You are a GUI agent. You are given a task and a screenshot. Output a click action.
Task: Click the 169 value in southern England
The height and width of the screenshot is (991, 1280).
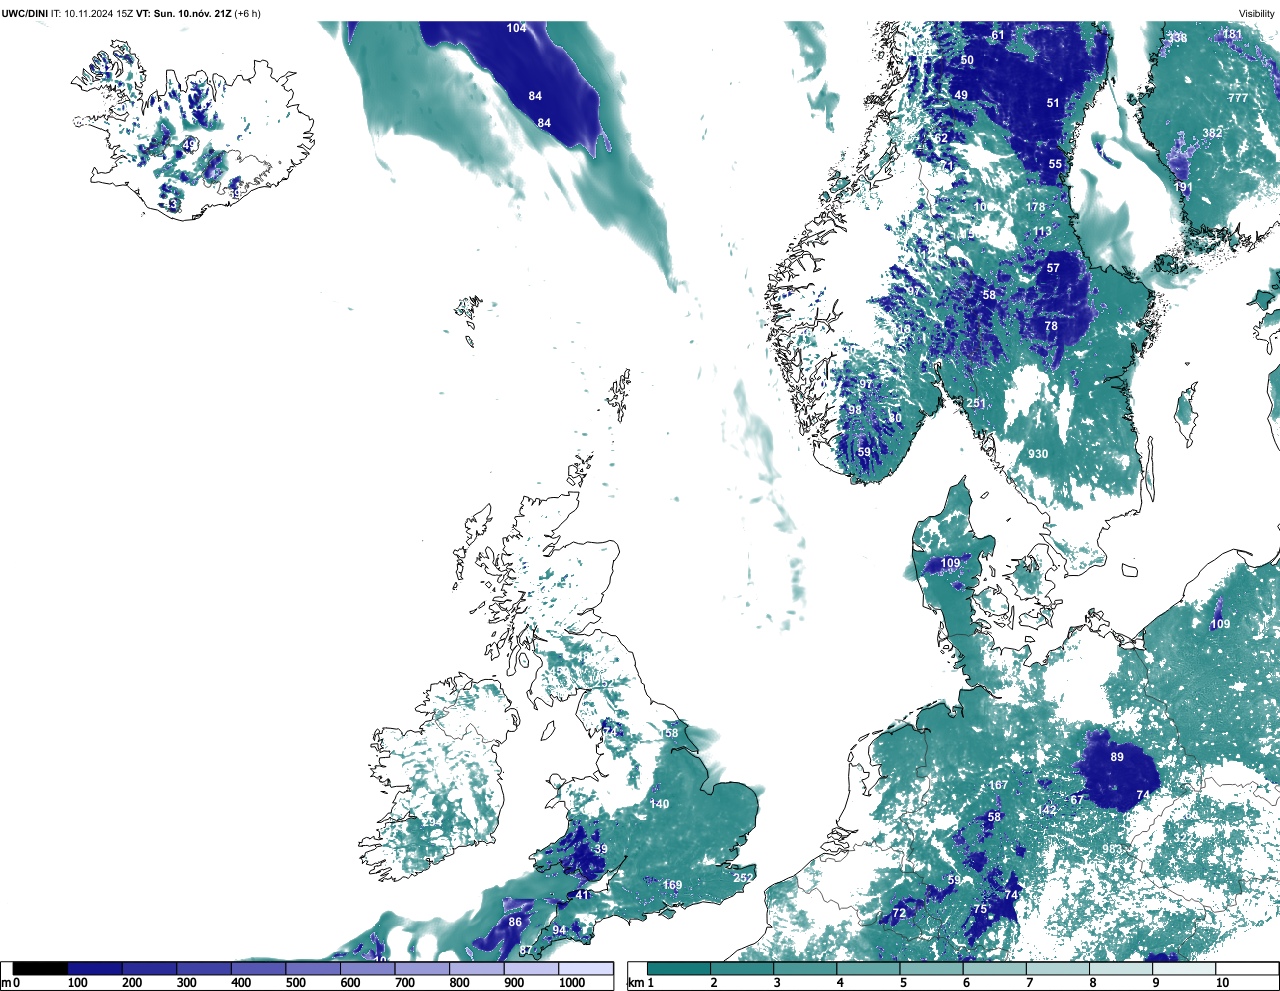[672, 885]
